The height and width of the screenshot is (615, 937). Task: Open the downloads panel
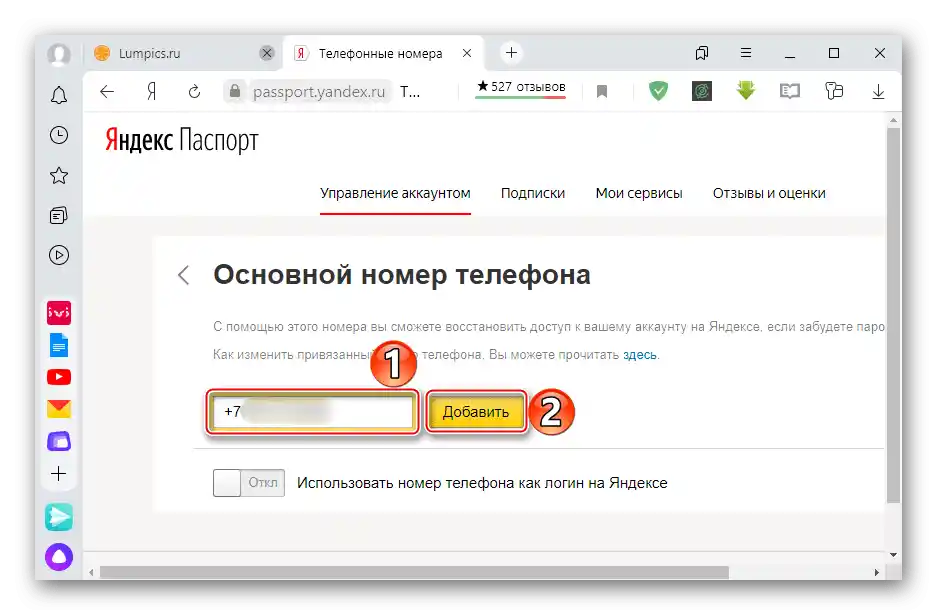[878, 91]
